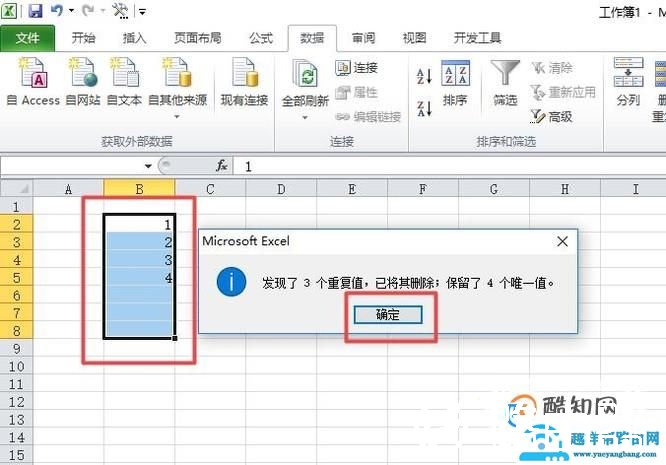Expand the 自其他来源 dropdown arrow
This screenshot has width=666, height=465.
pyautogui.click(x=177, y=117)
